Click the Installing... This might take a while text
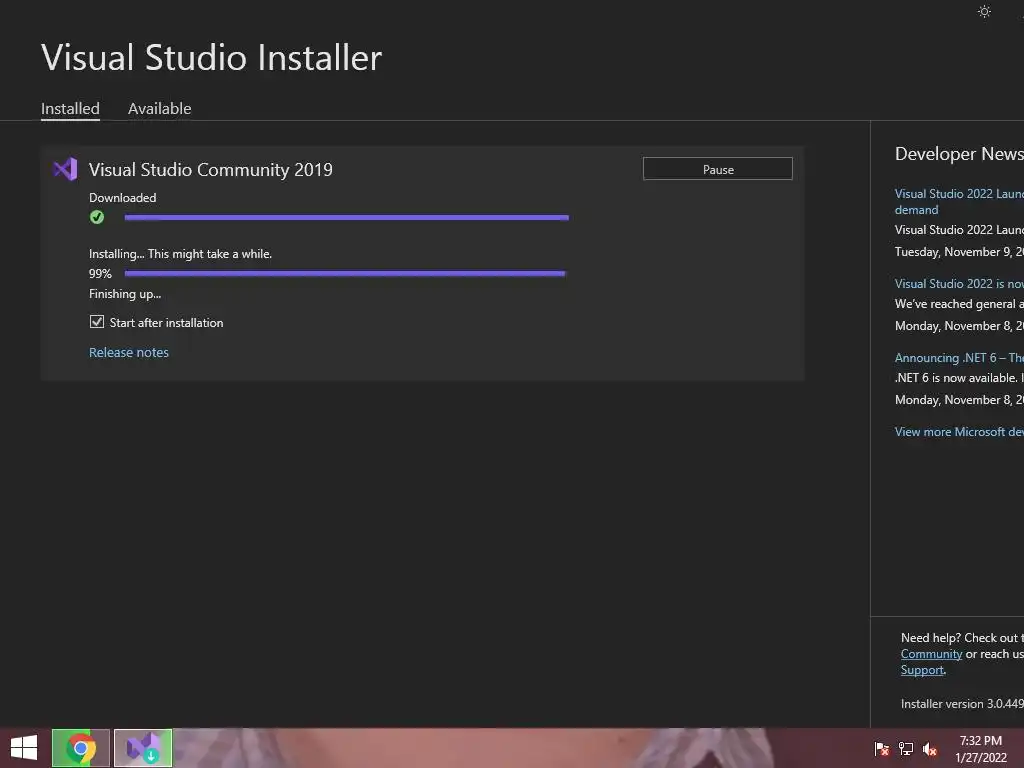Viewport: 1024px width, 768px height. 180,254
